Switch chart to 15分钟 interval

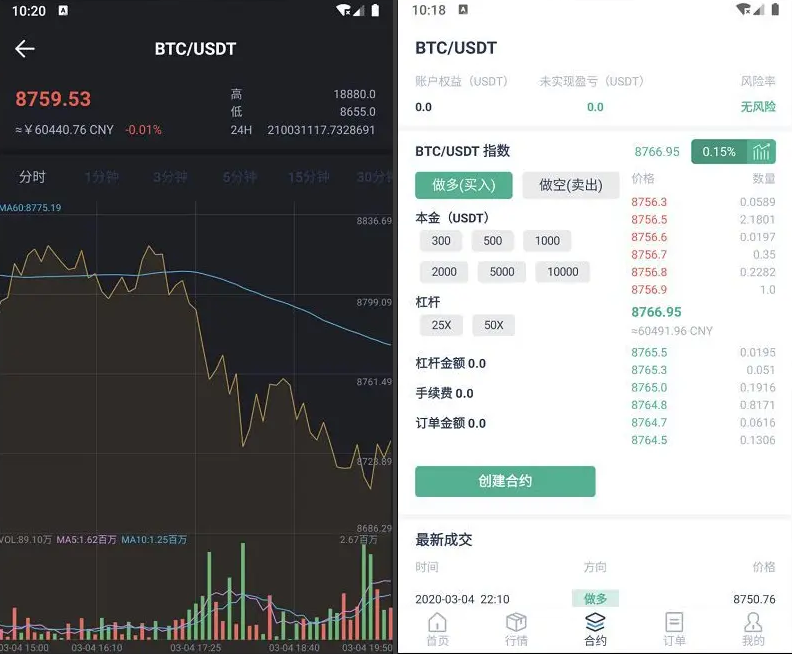pos(309,177)
